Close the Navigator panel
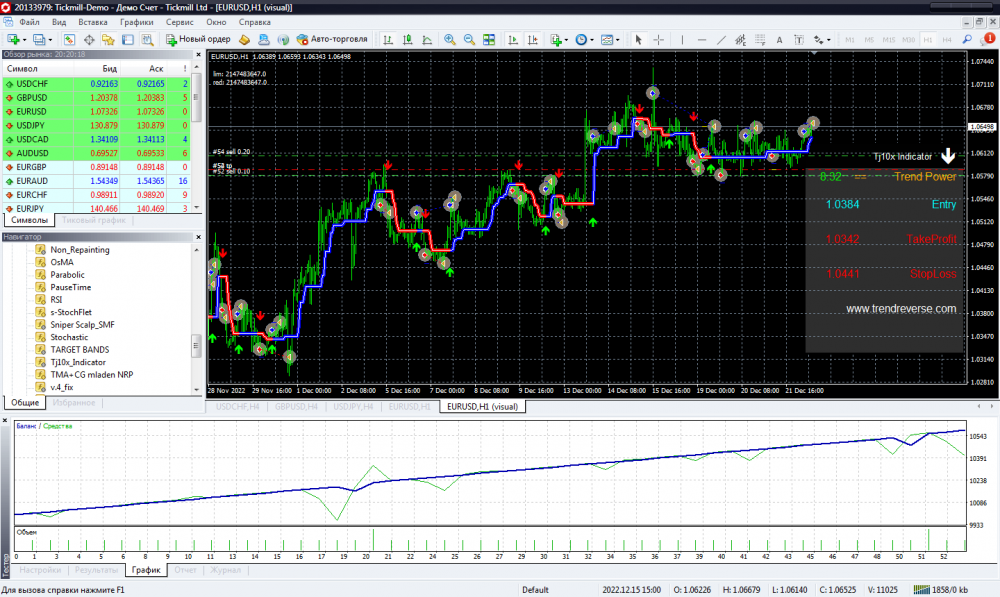Image resolution: width=1000 pixels, height=597 pixels. (x=198, y=237)
